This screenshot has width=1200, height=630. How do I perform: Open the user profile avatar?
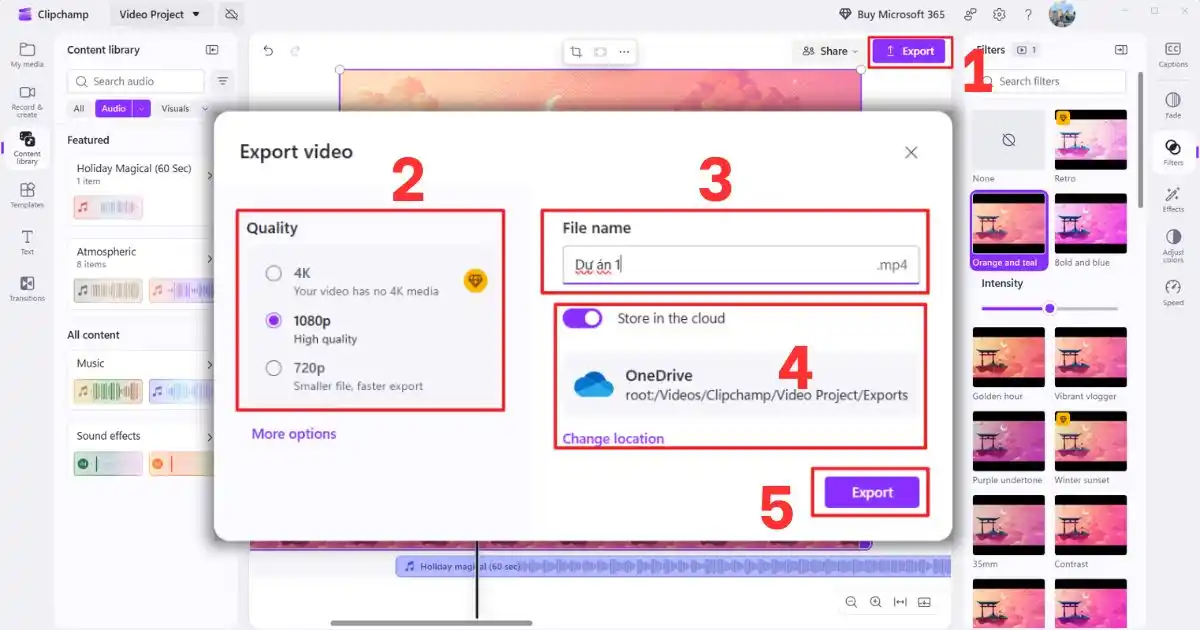(x=1062, y=14)
